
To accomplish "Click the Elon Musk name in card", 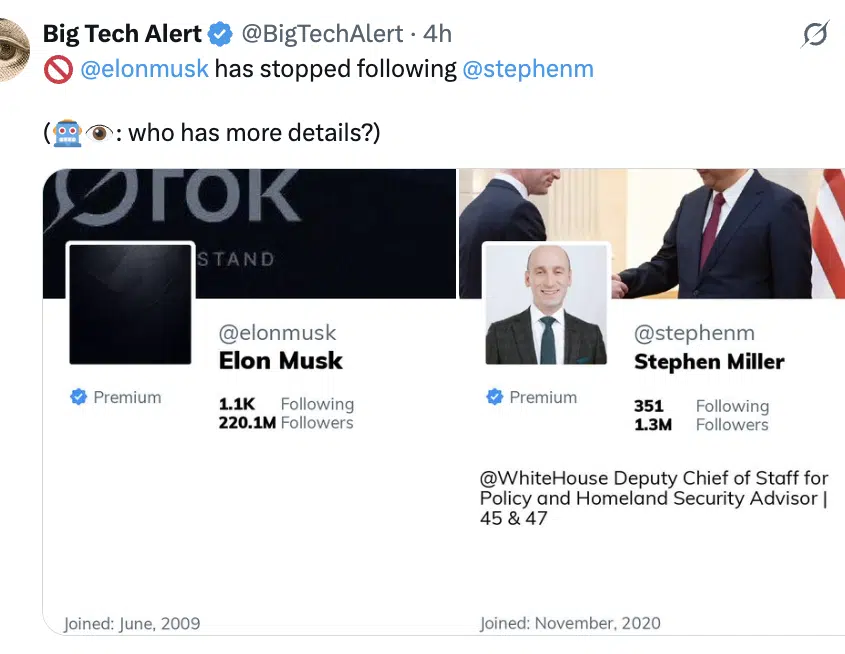I will [280, 360].
